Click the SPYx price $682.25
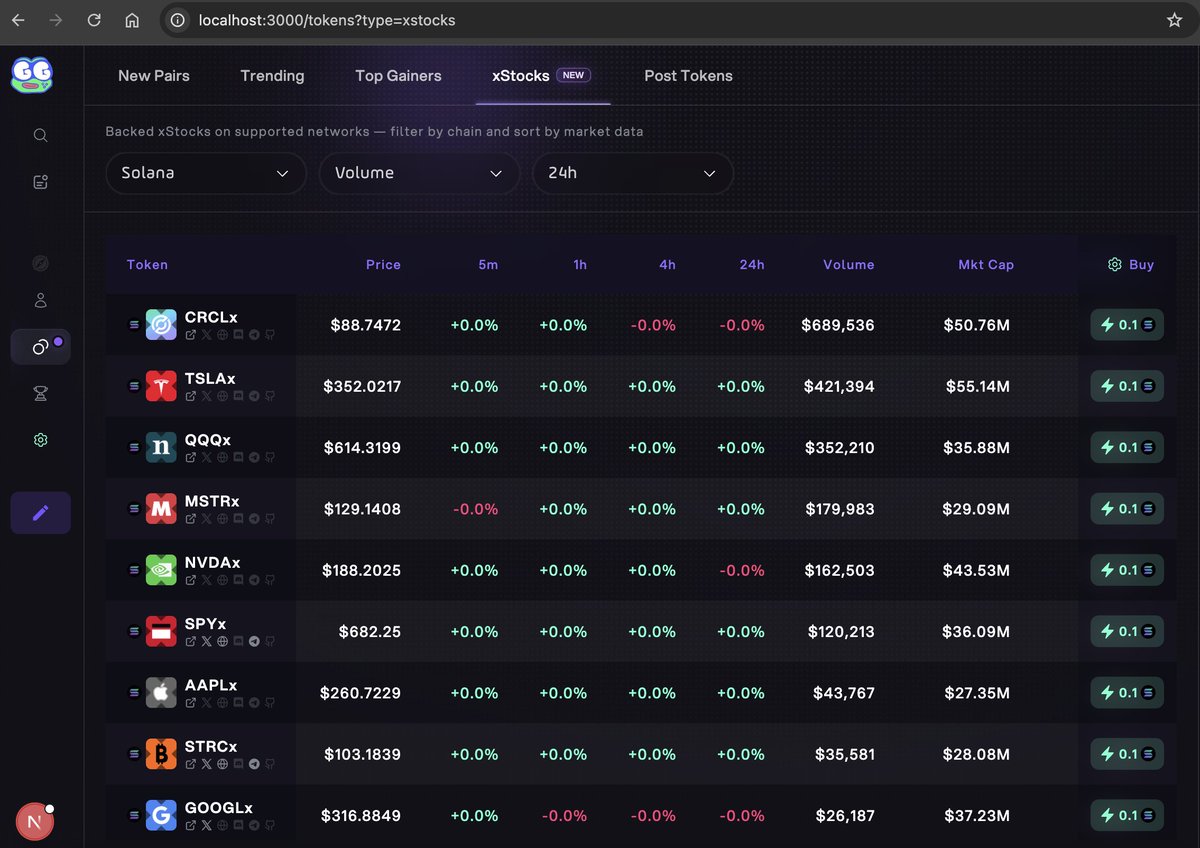Image resolution: width=1200 pixels, height=848 pixels. click(x=370, y=631)
